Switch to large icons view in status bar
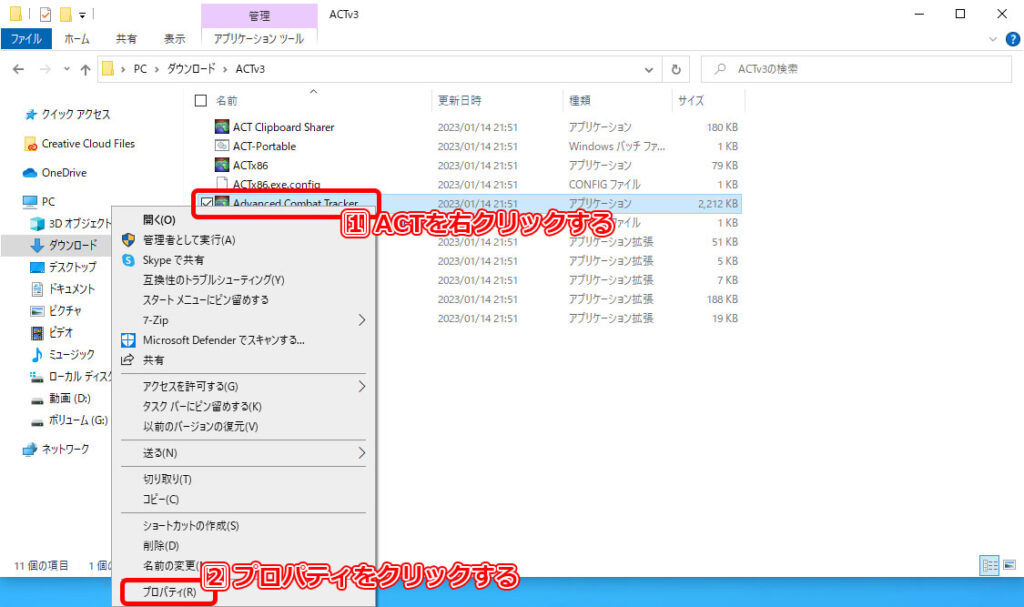The image size is (1024, 607). [x=1010, y=566]
